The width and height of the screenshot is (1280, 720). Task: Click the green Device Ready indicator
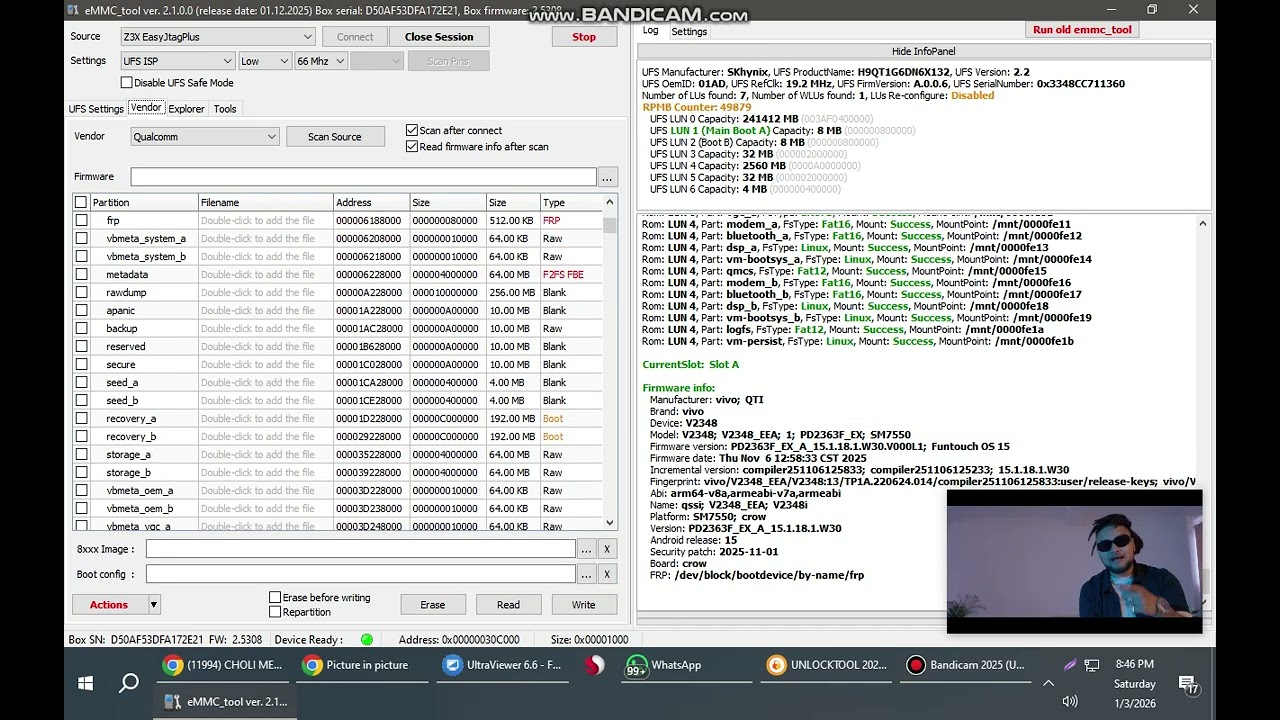coord(367,640)
